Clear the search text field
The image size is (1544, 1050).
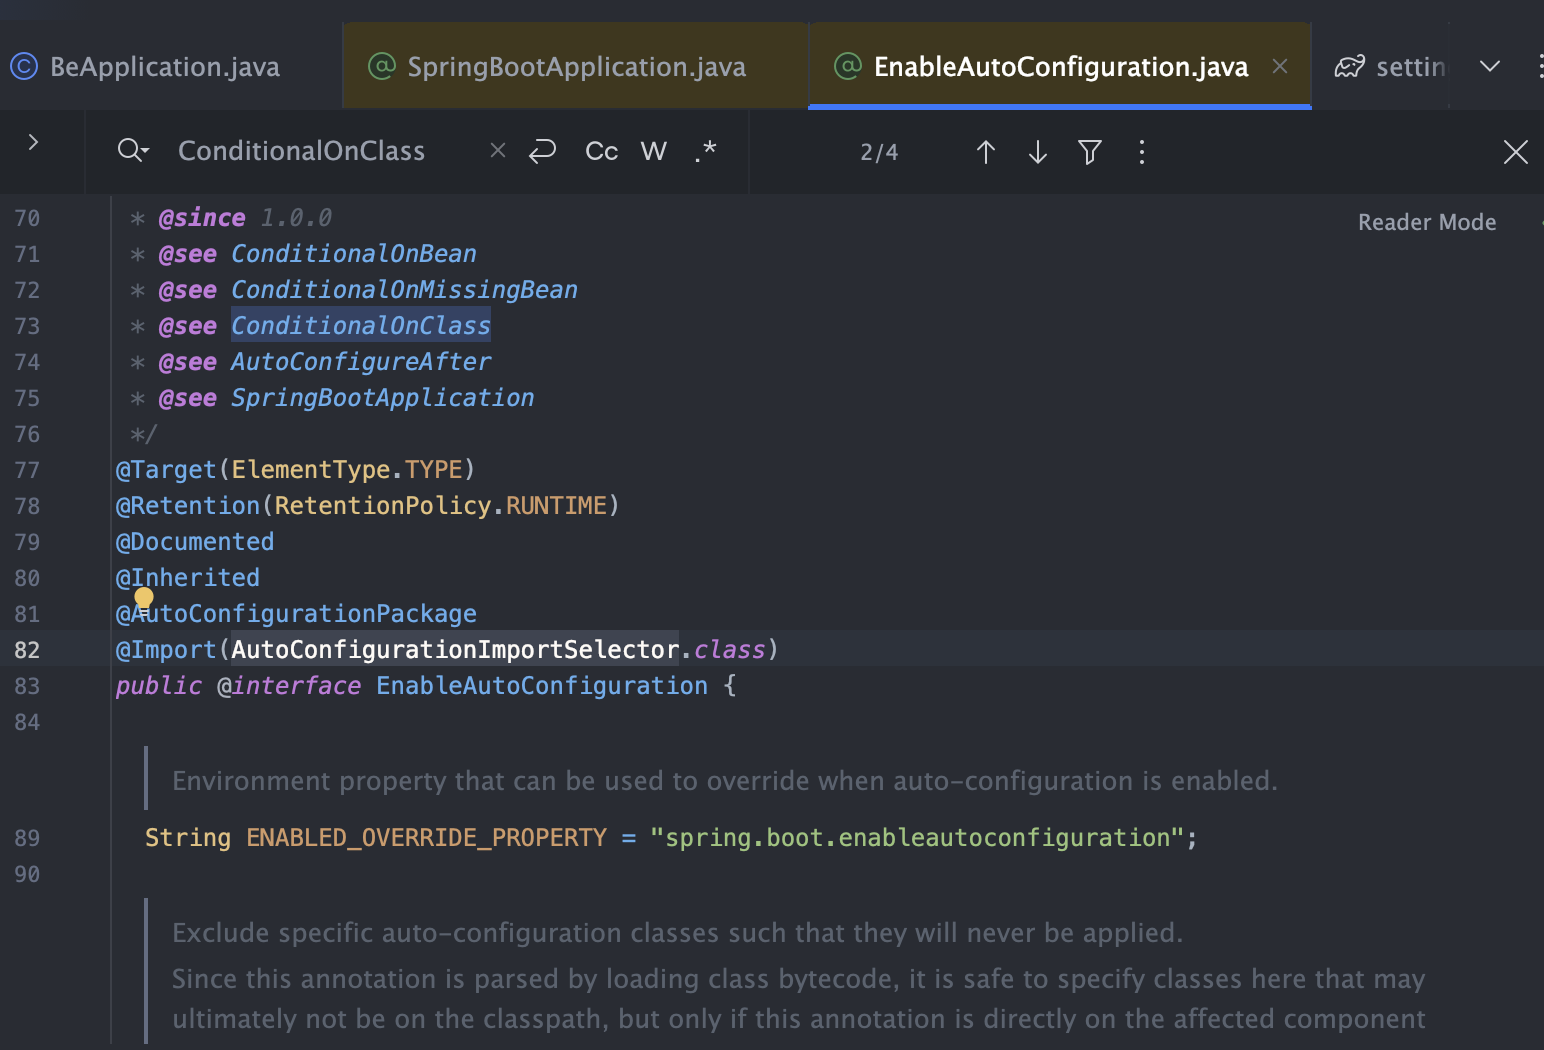click(498, 150)
